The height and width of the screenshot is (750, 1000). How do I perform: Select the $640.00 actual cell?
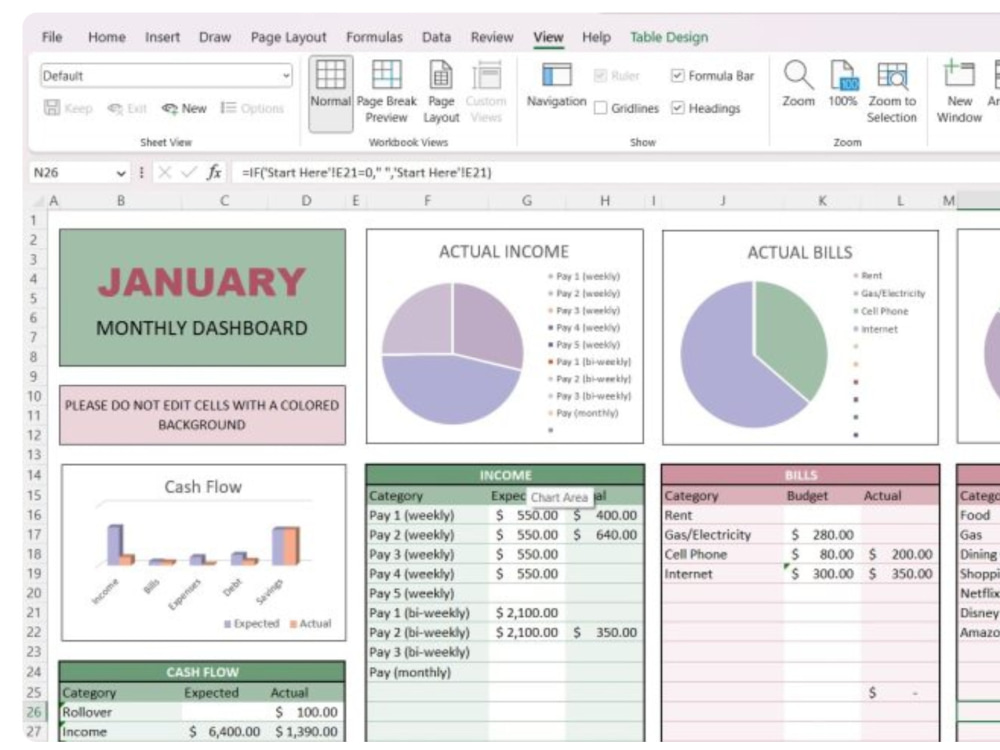605,535
